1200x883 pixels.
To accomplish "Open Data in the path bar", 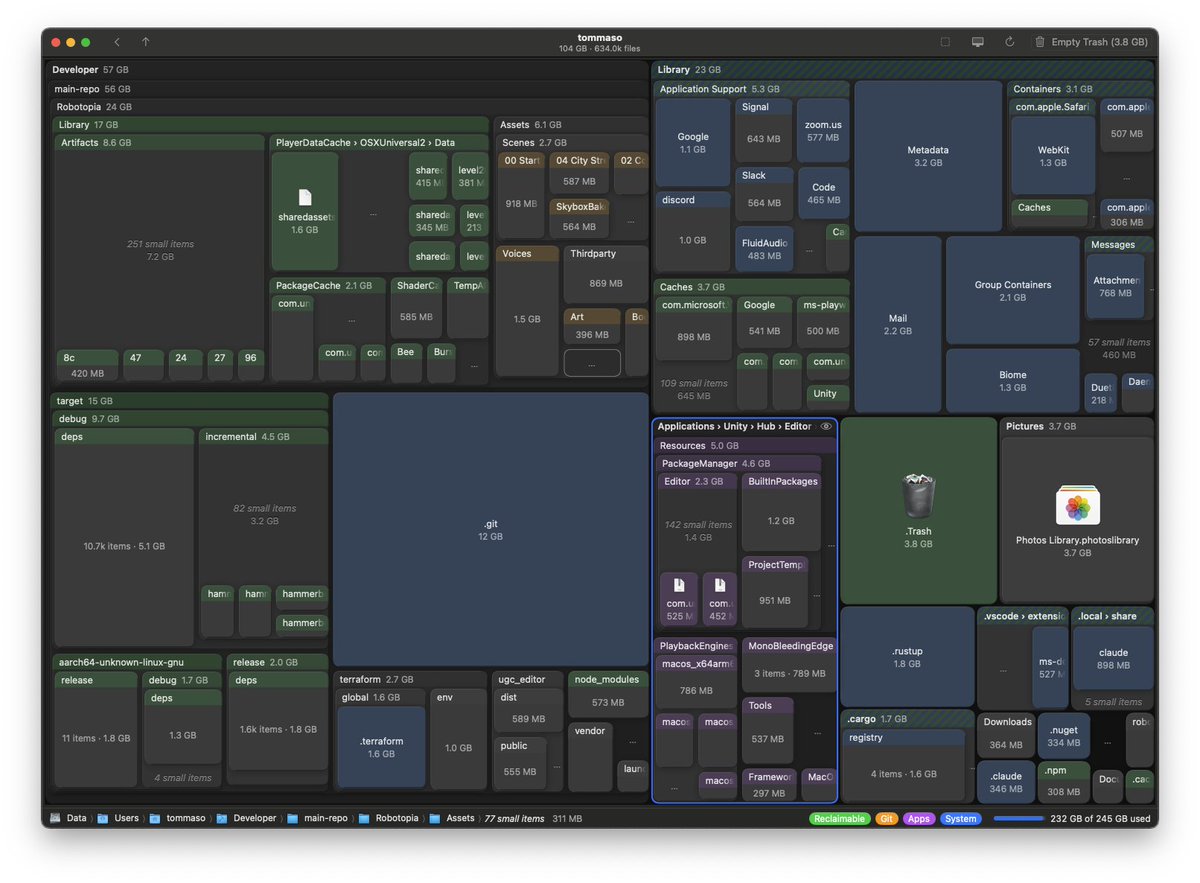I will 76,818.
